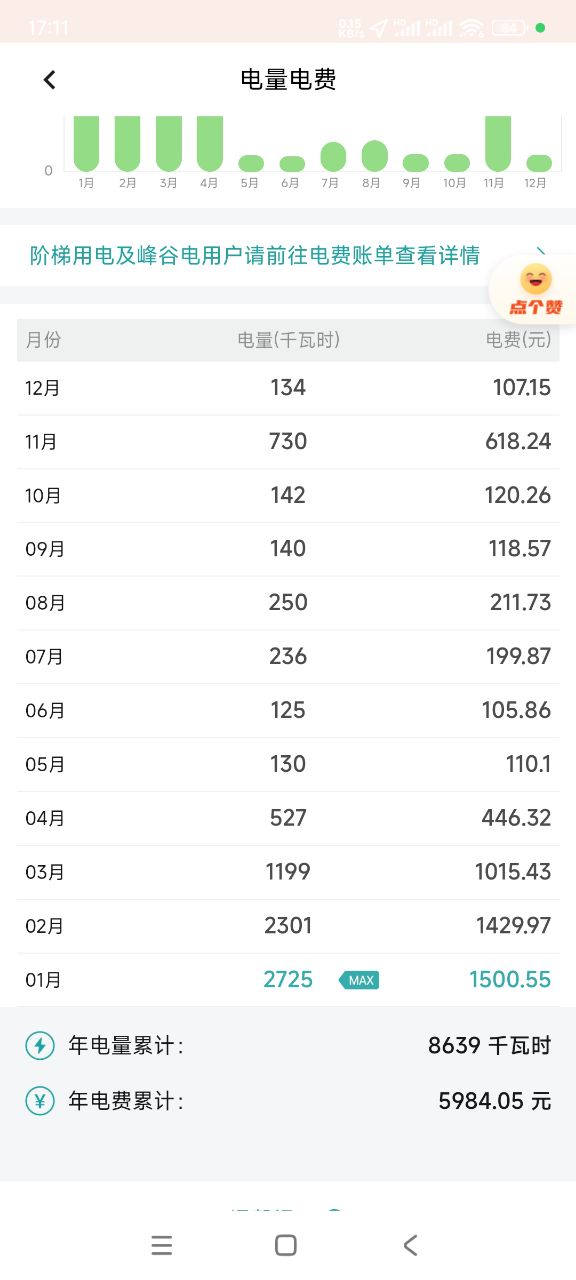Tap the back arrow beside 电量电费
The image size is (576, 1280).
50,80
